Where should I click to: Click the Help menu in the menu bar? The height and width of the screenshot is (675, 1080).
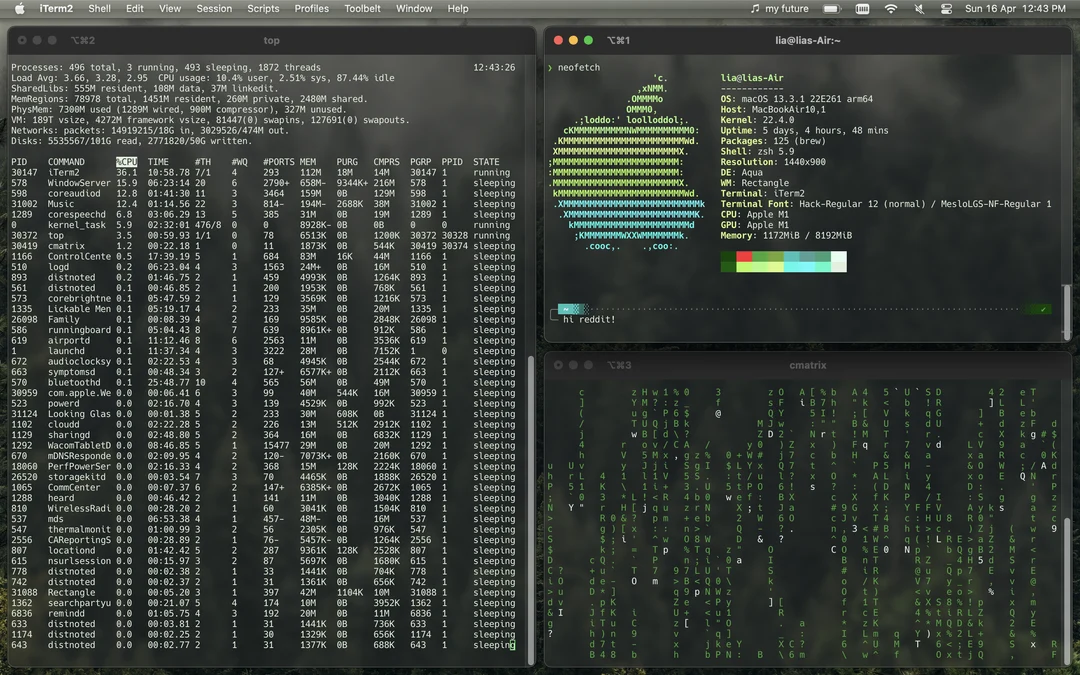click(x=457, y=8)
